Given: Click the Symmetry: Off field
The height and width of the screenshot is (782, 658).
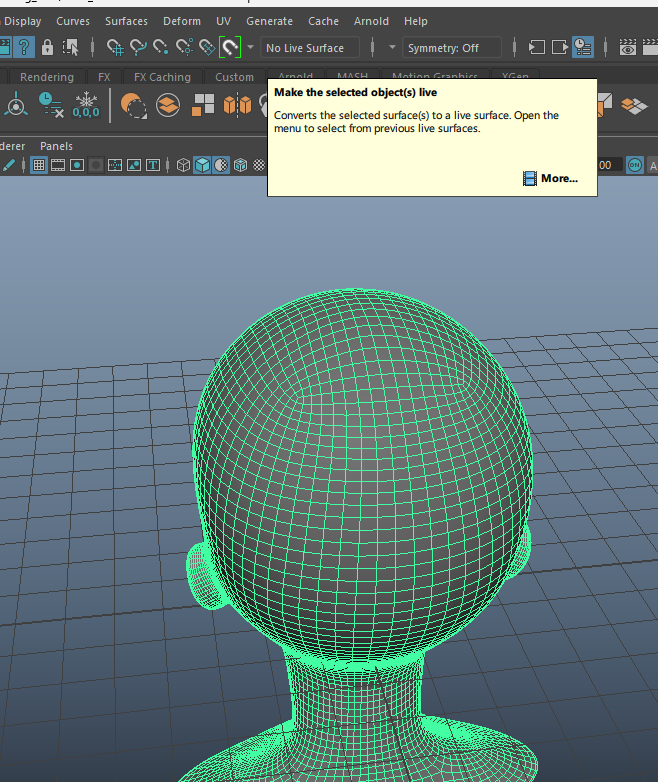Looking at the screenshot, I should [x=451, y=48].
